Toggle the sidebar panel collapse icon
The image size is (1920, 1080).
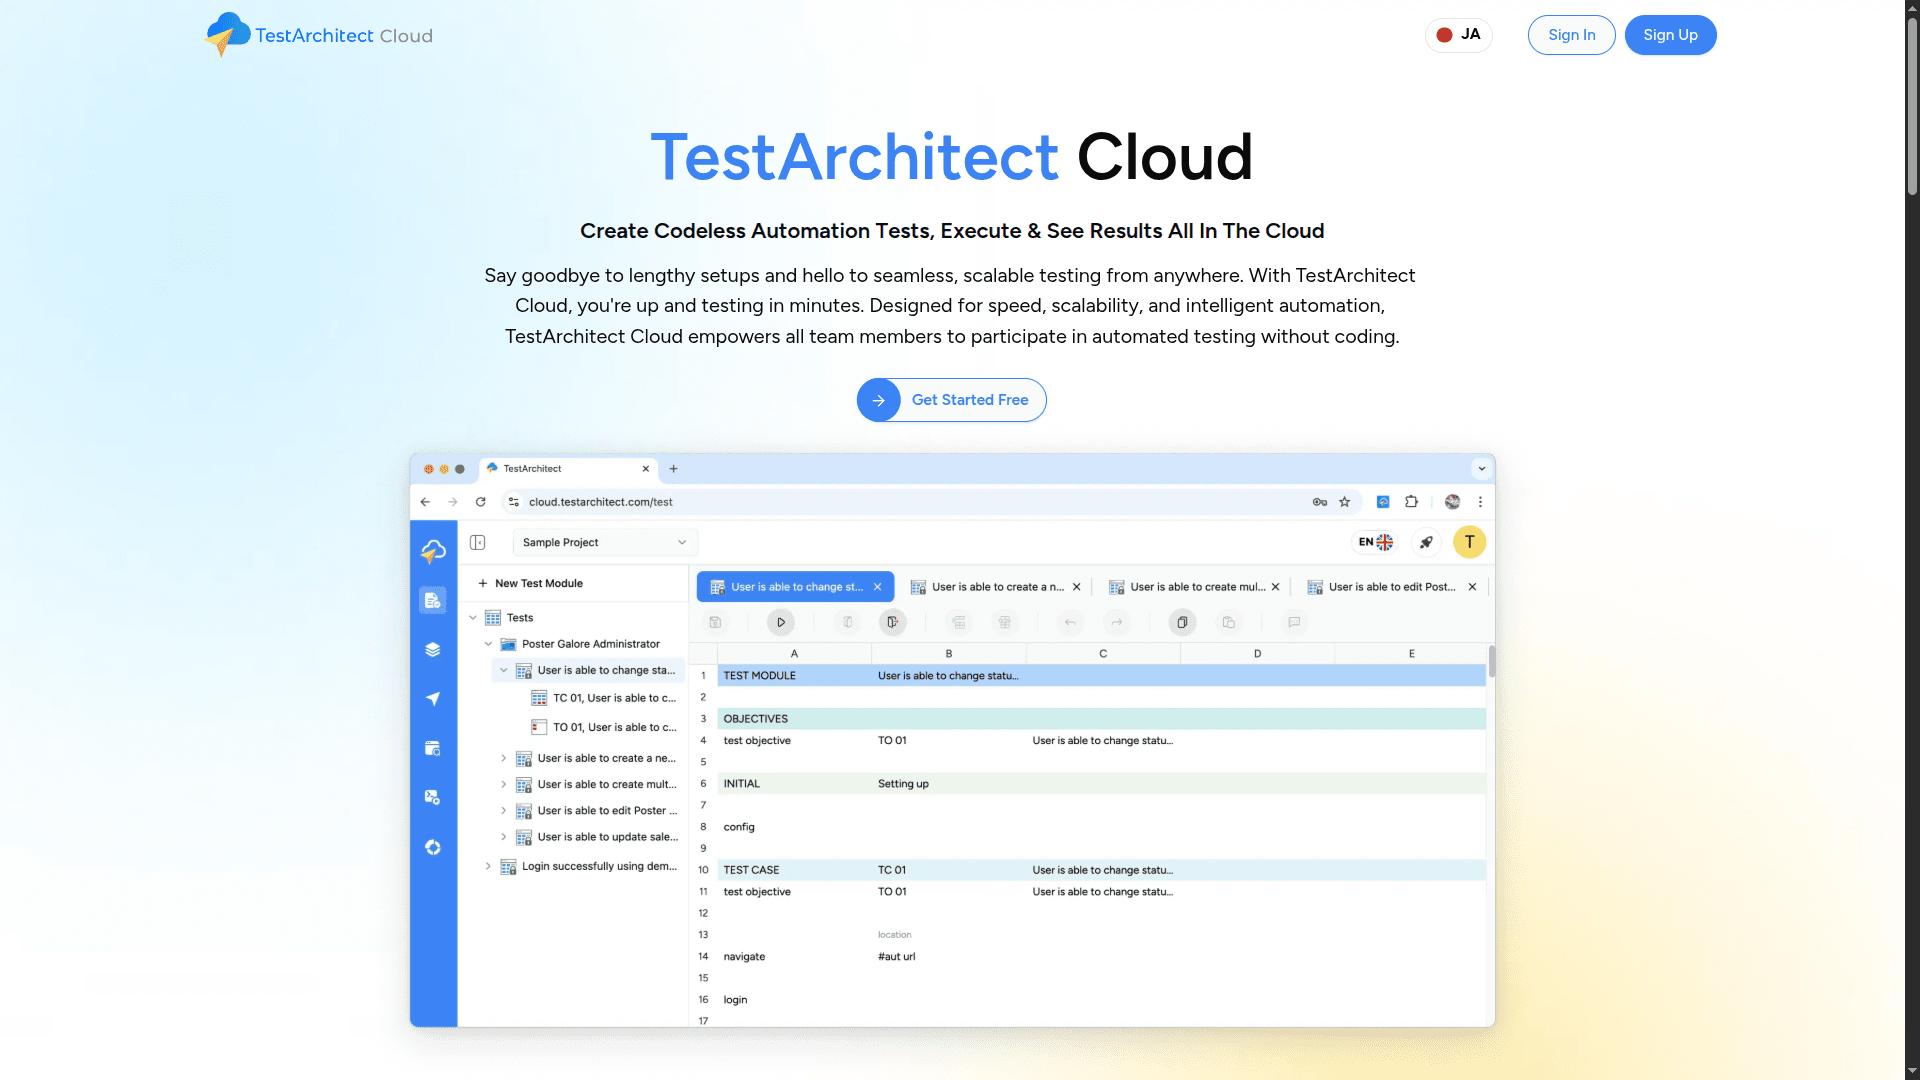coord(478,542)
